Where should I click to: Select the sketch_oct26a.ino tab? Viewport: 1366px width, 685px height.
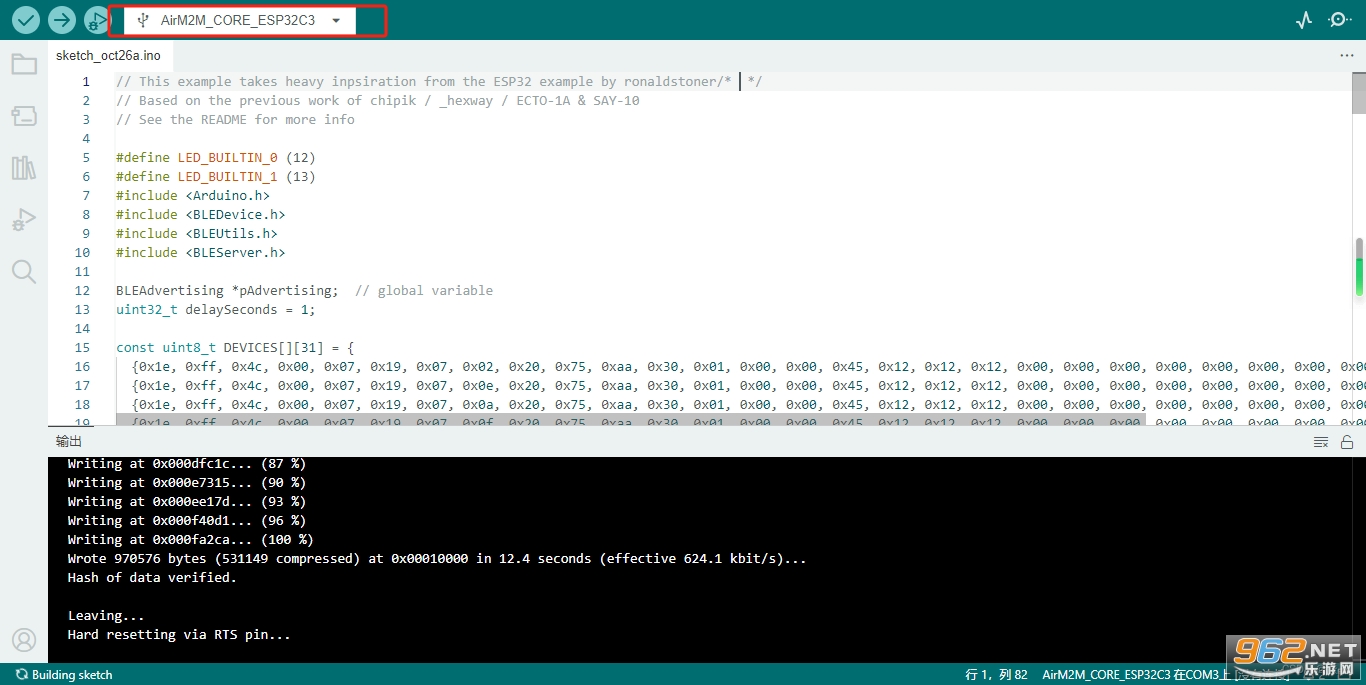tap(108, 56)
